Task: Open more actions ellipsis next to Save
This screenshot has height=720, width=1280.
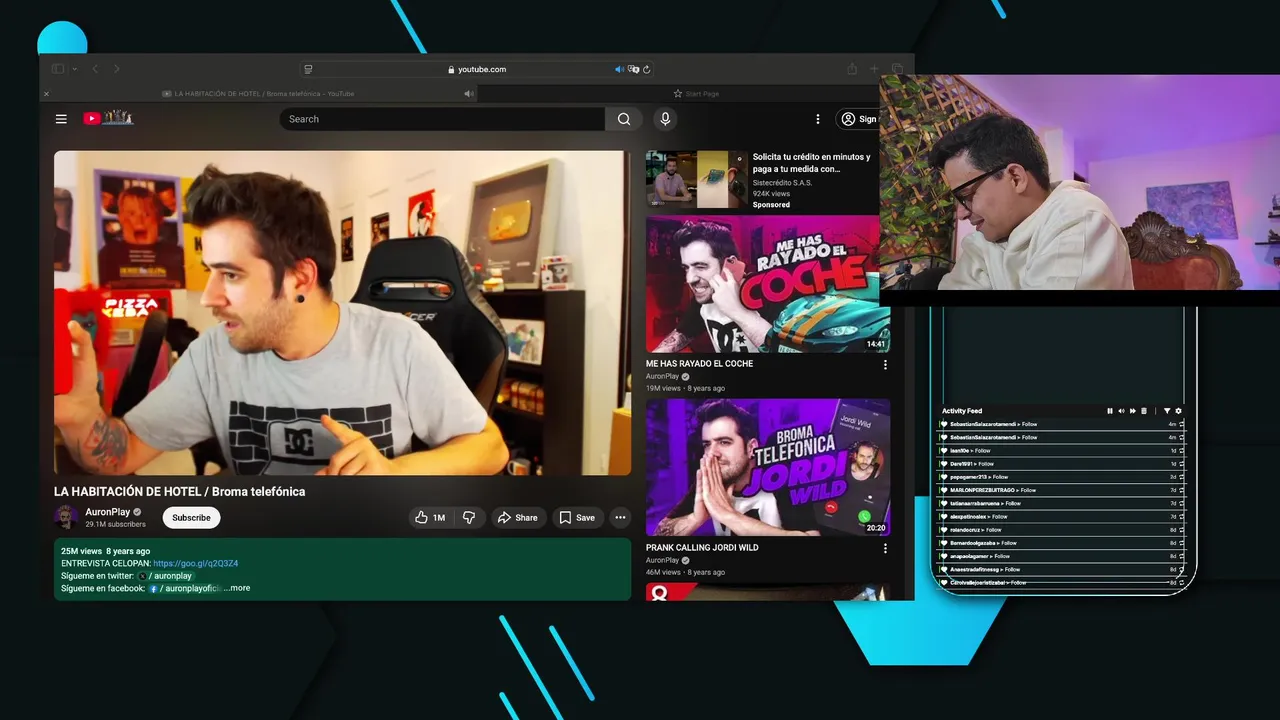Action: tap(620, 518)
